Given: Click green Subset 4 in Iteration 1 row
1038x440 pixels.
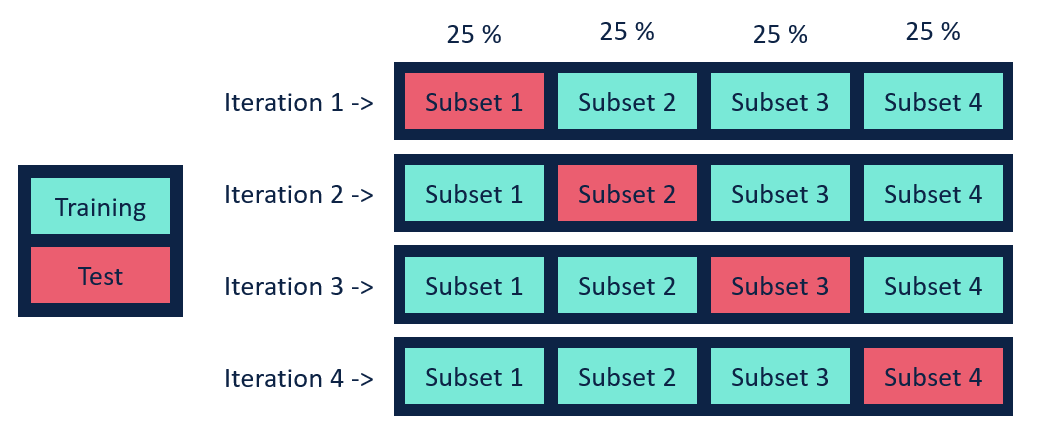Looking at the screenshot, I should 933,101.
